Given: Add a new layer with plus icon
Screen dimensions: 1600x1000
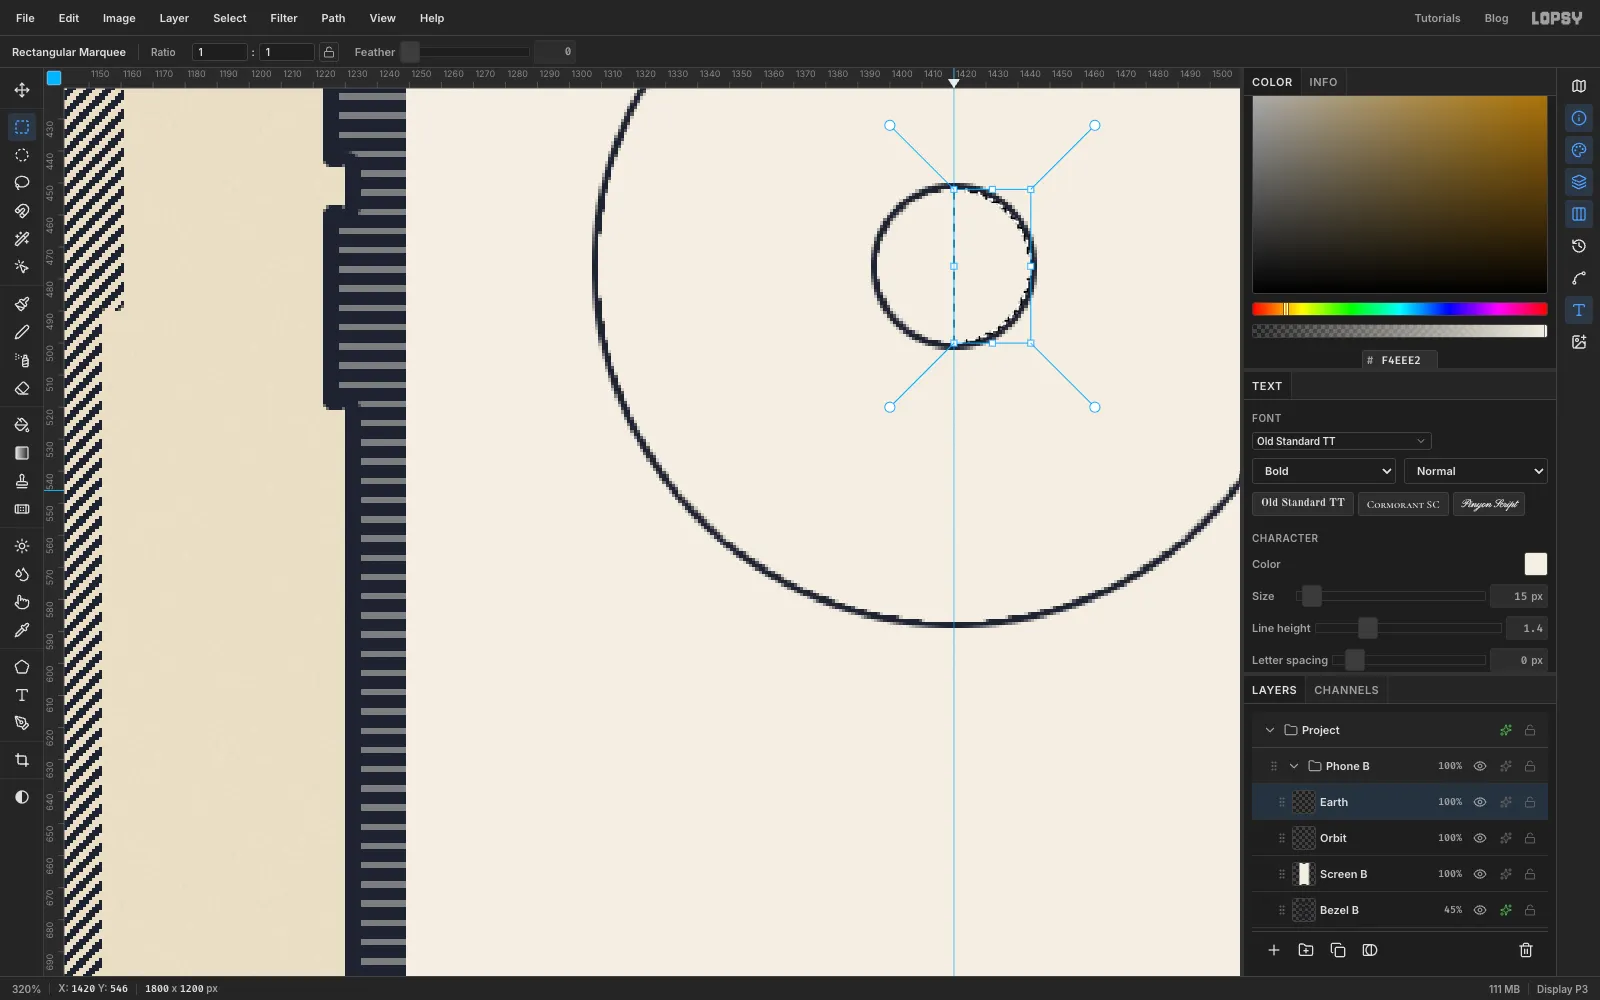Looking at the screenshot, I should coord(1274,950).
